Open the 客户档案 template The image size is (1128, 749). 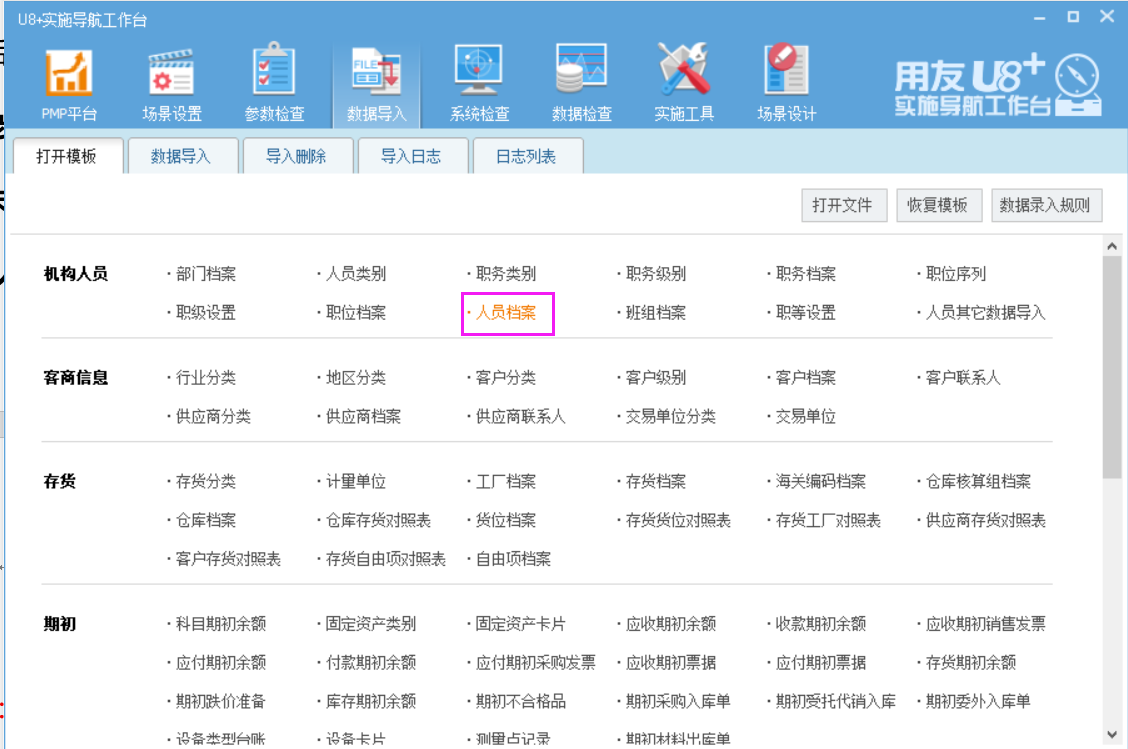click(806, 378)
